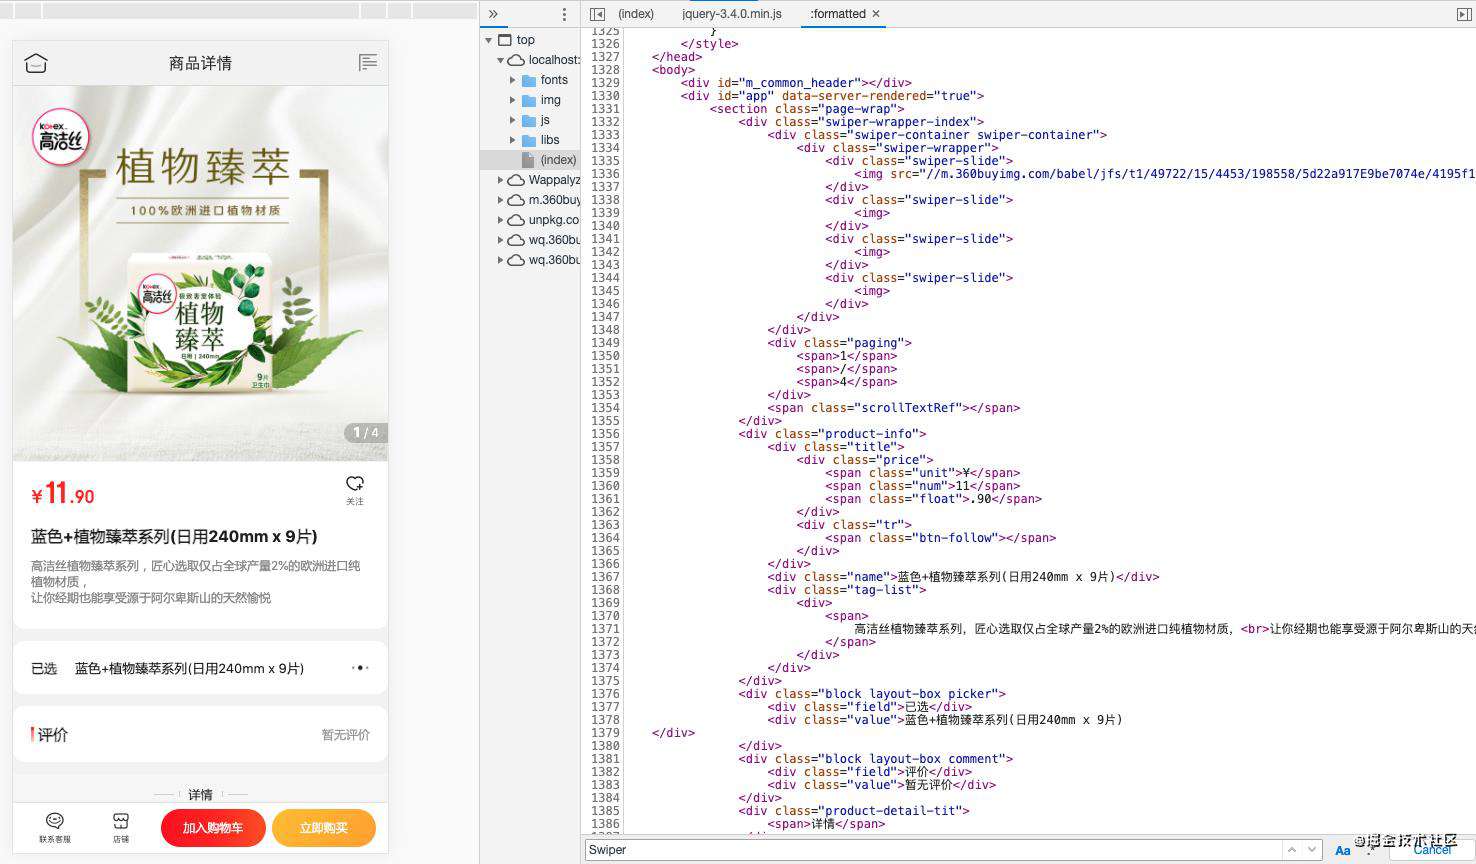
Task: Click the (index) document file icon
Action: point(528,160)
